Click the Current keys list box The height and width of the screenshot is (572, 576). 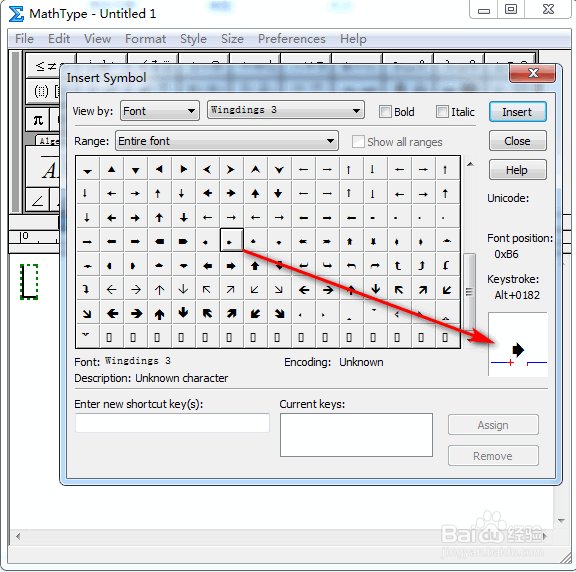click(x=356, y=435)
